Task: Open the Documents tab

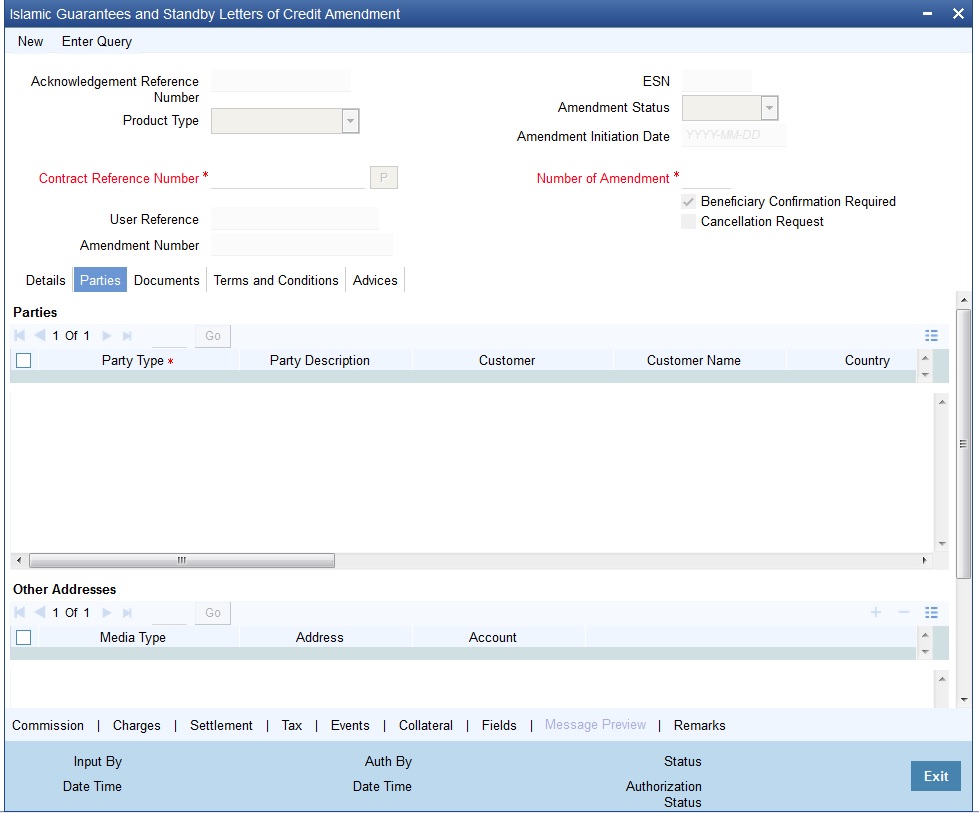Action: click(167, 280)
